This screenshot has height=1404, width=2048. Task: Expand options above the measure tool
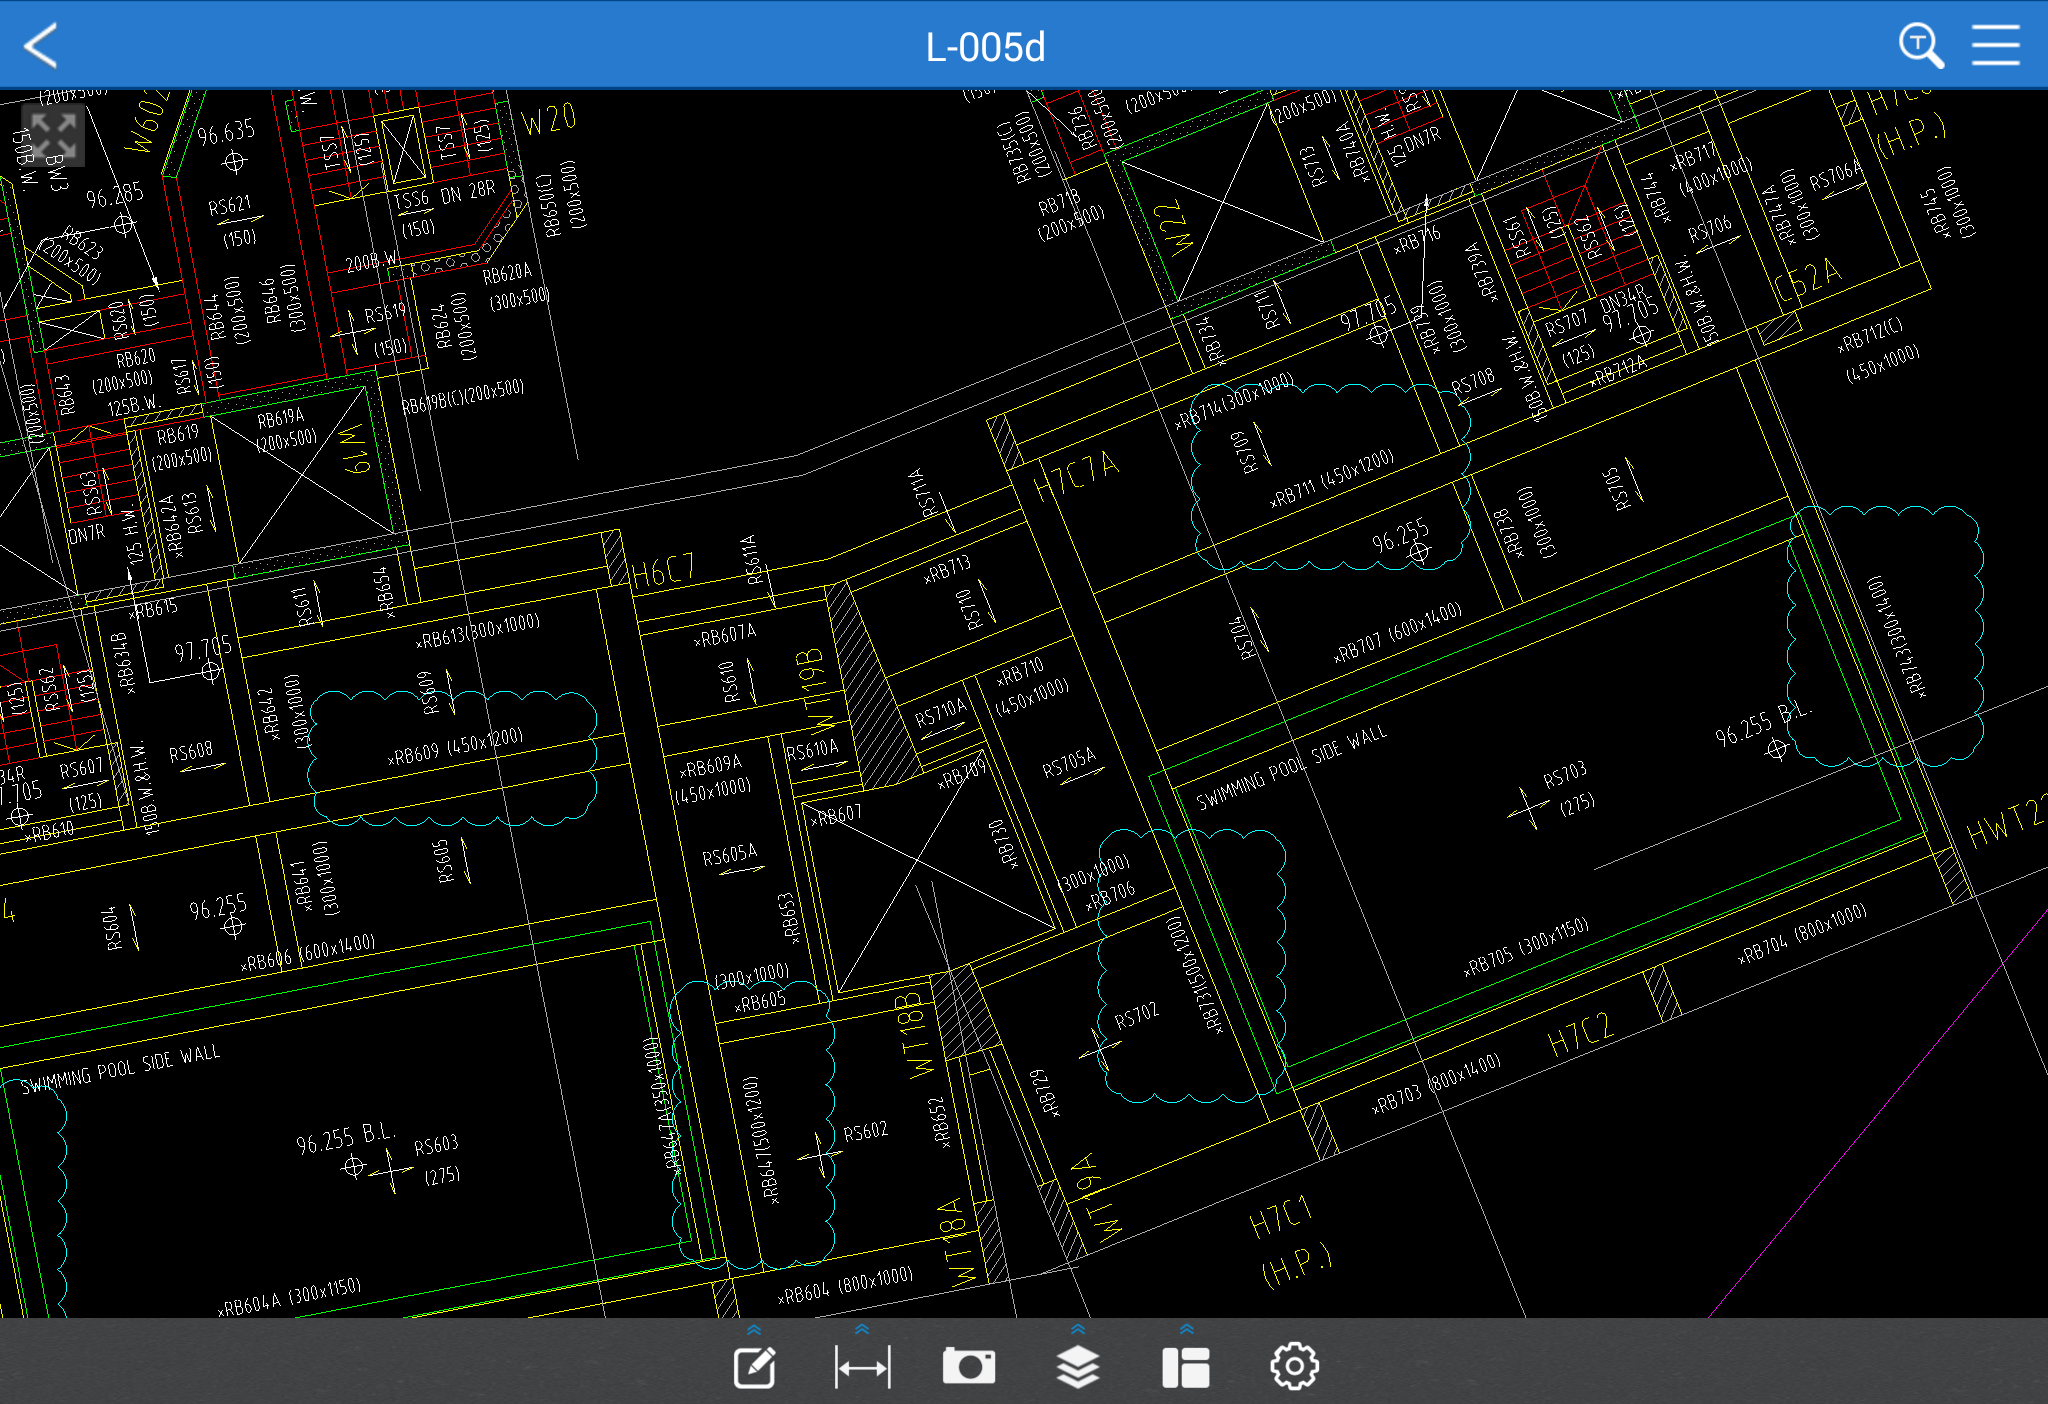coord(862,1329)
